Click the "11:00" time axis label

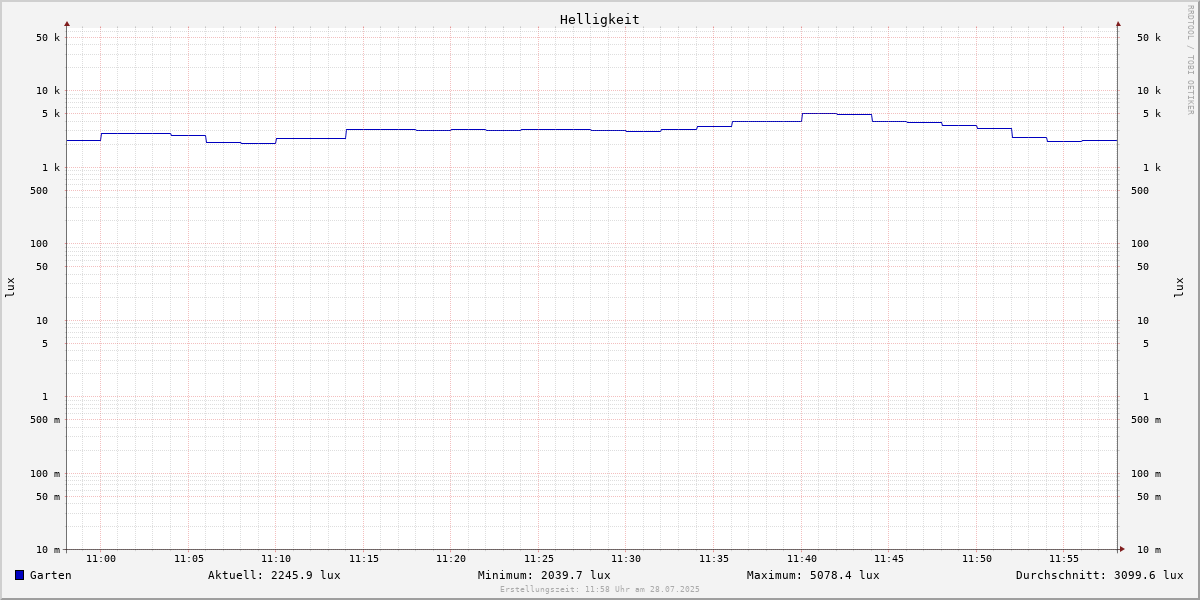(101, 559)
